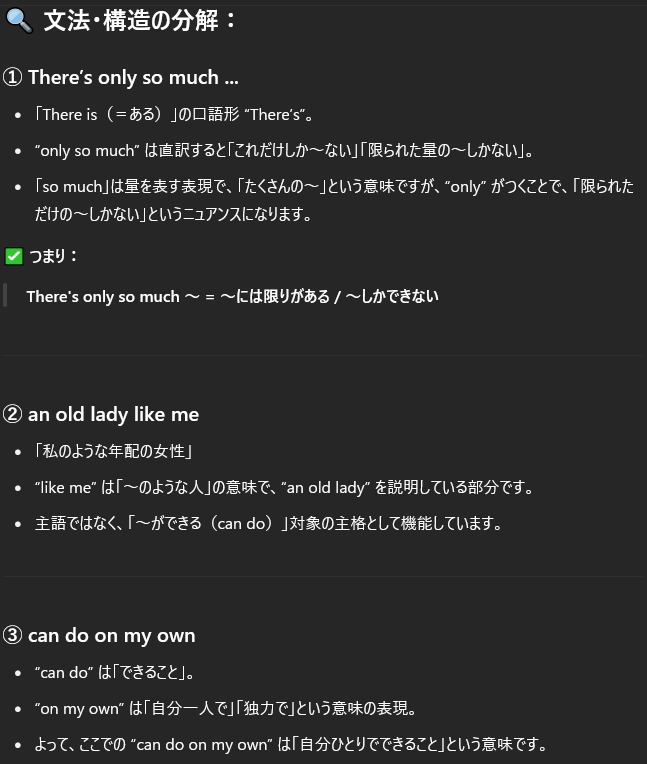Viewport: 647px width, 764px height.
Task: Click the bullet "can do" は「できること」
Action: click(x=115, y=672)
